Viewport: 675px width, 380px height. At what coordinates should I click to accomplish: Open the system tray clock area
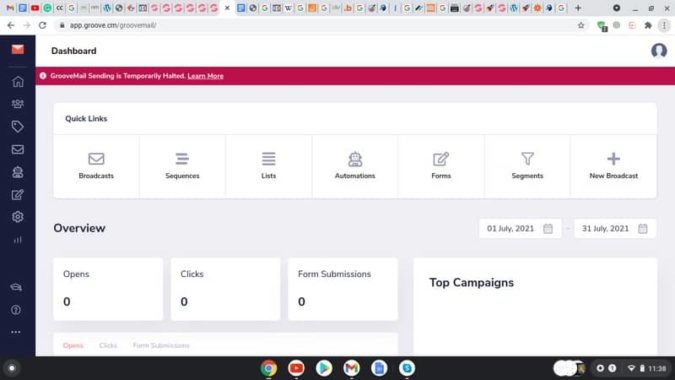pos(647,368)
